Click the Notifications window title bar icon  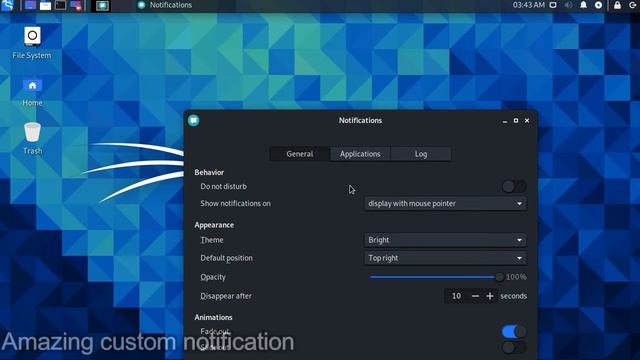pos(193,120)
